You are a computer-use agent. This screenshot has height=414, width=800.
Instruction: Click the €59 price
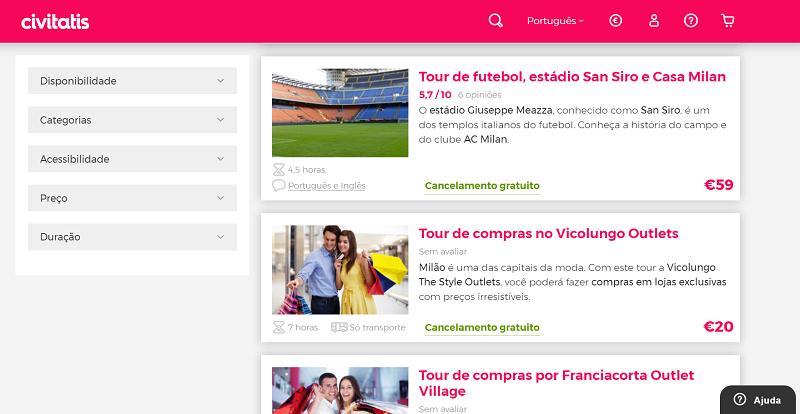coord(718,185)
